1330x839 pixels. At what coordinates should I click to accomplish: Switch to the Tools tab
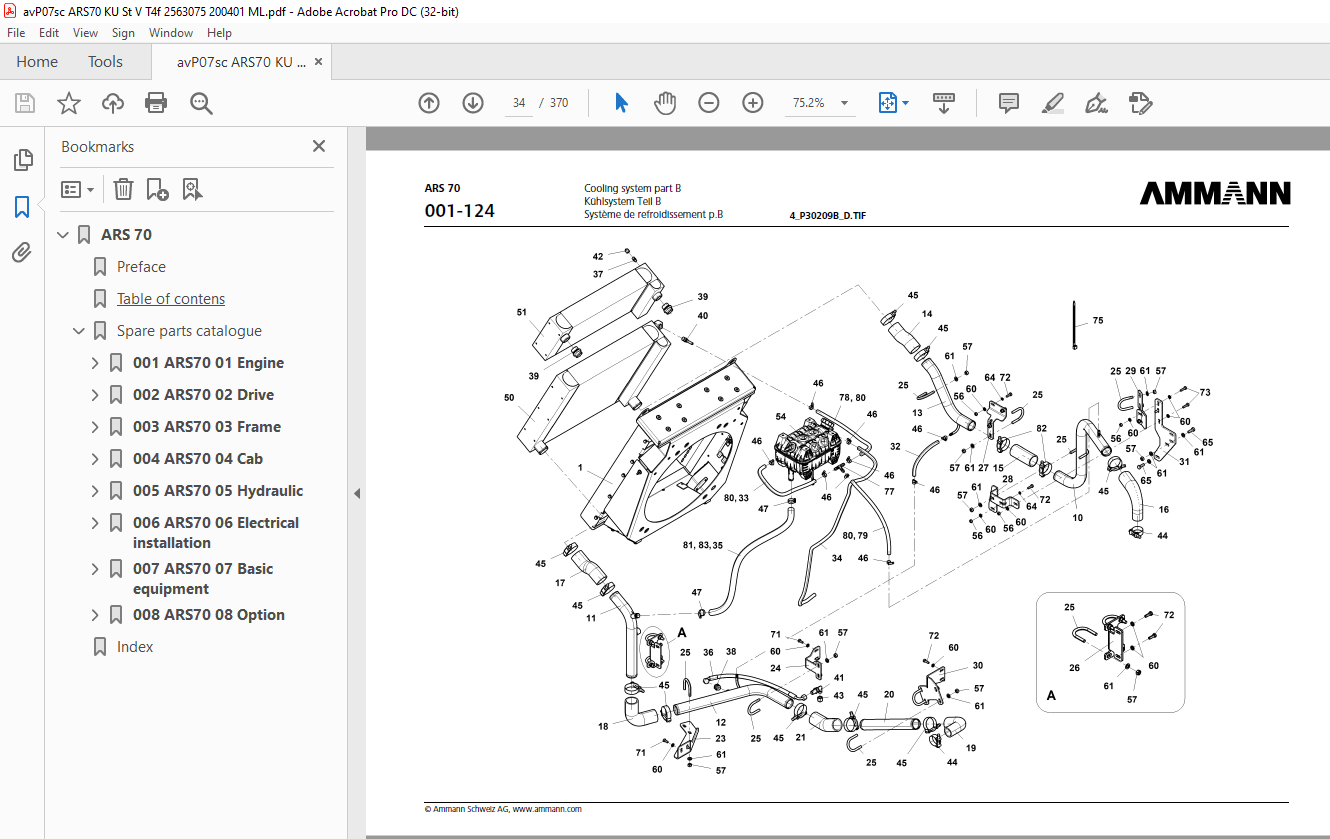click(x=105, y=62)
